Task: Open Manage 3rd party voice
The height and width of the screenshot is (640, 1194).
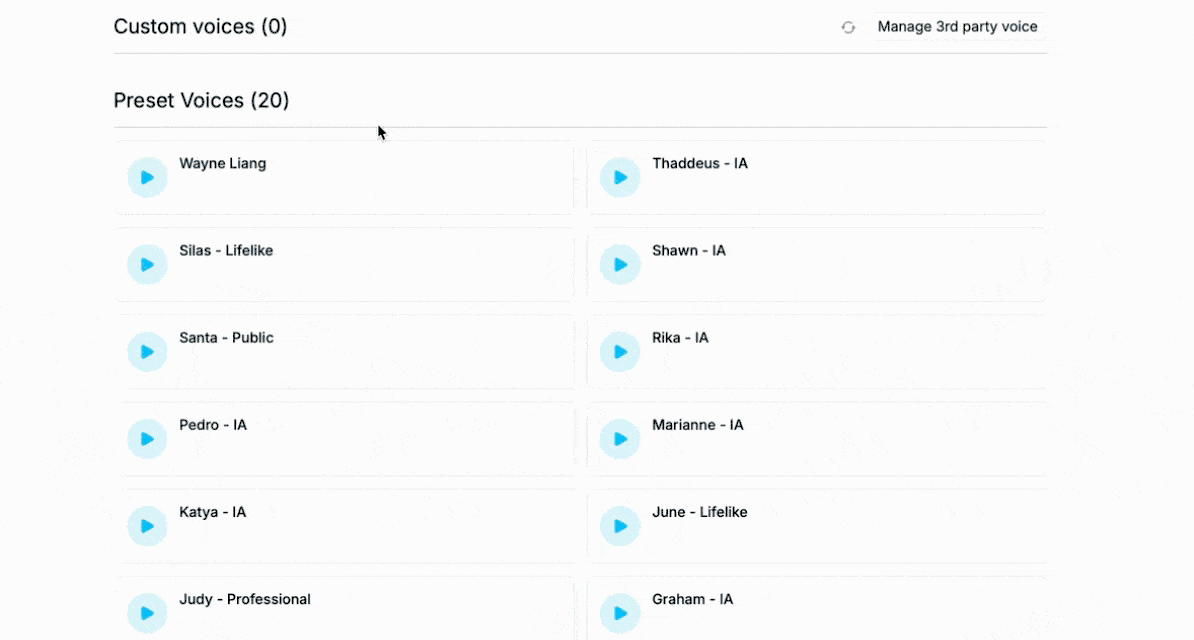Action: pos(957,27)
